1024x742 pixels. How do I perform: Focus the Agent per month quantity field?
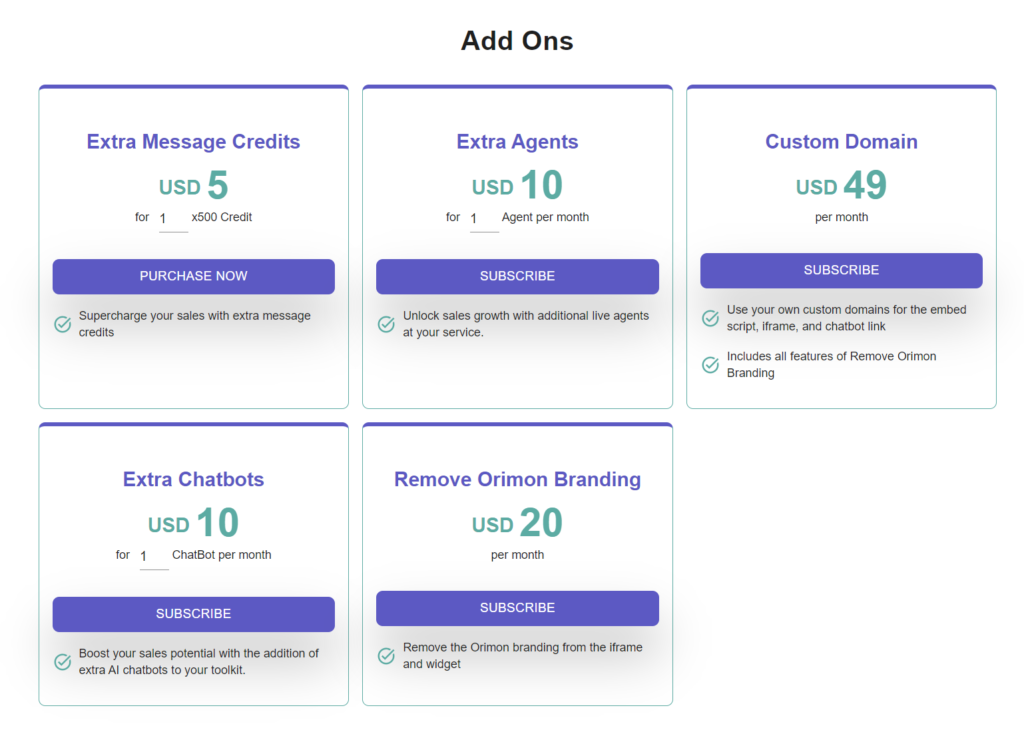click(x=484, y=219)
